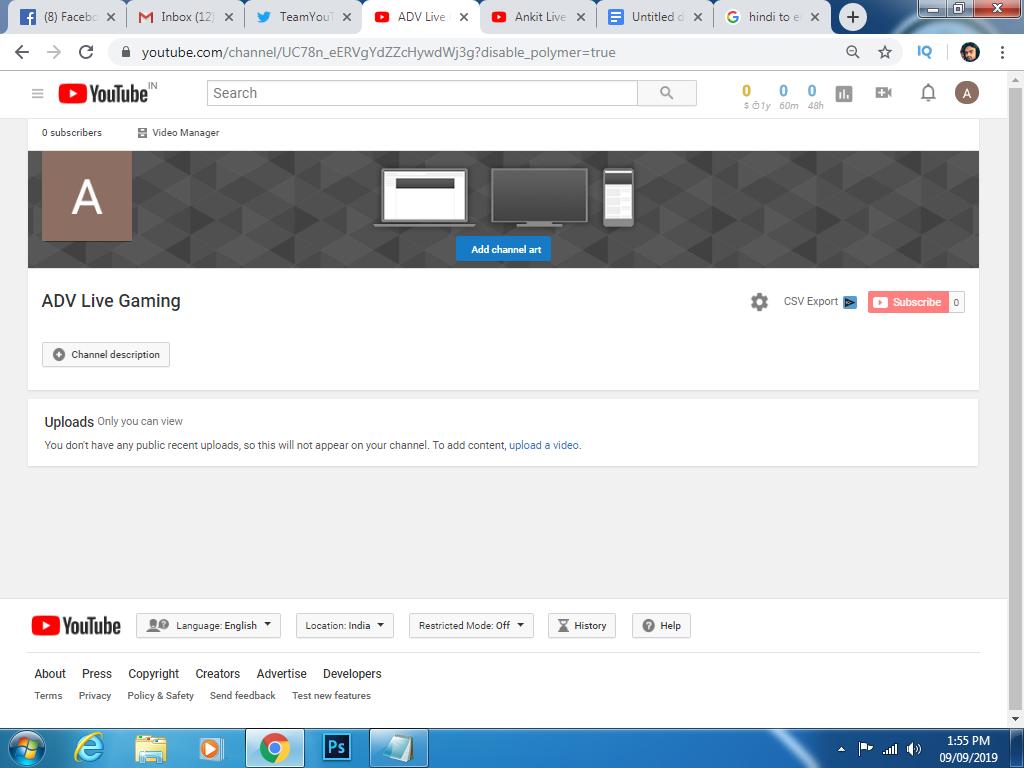Open Video Manager link

pyautogui.click(x=178, y=133)
